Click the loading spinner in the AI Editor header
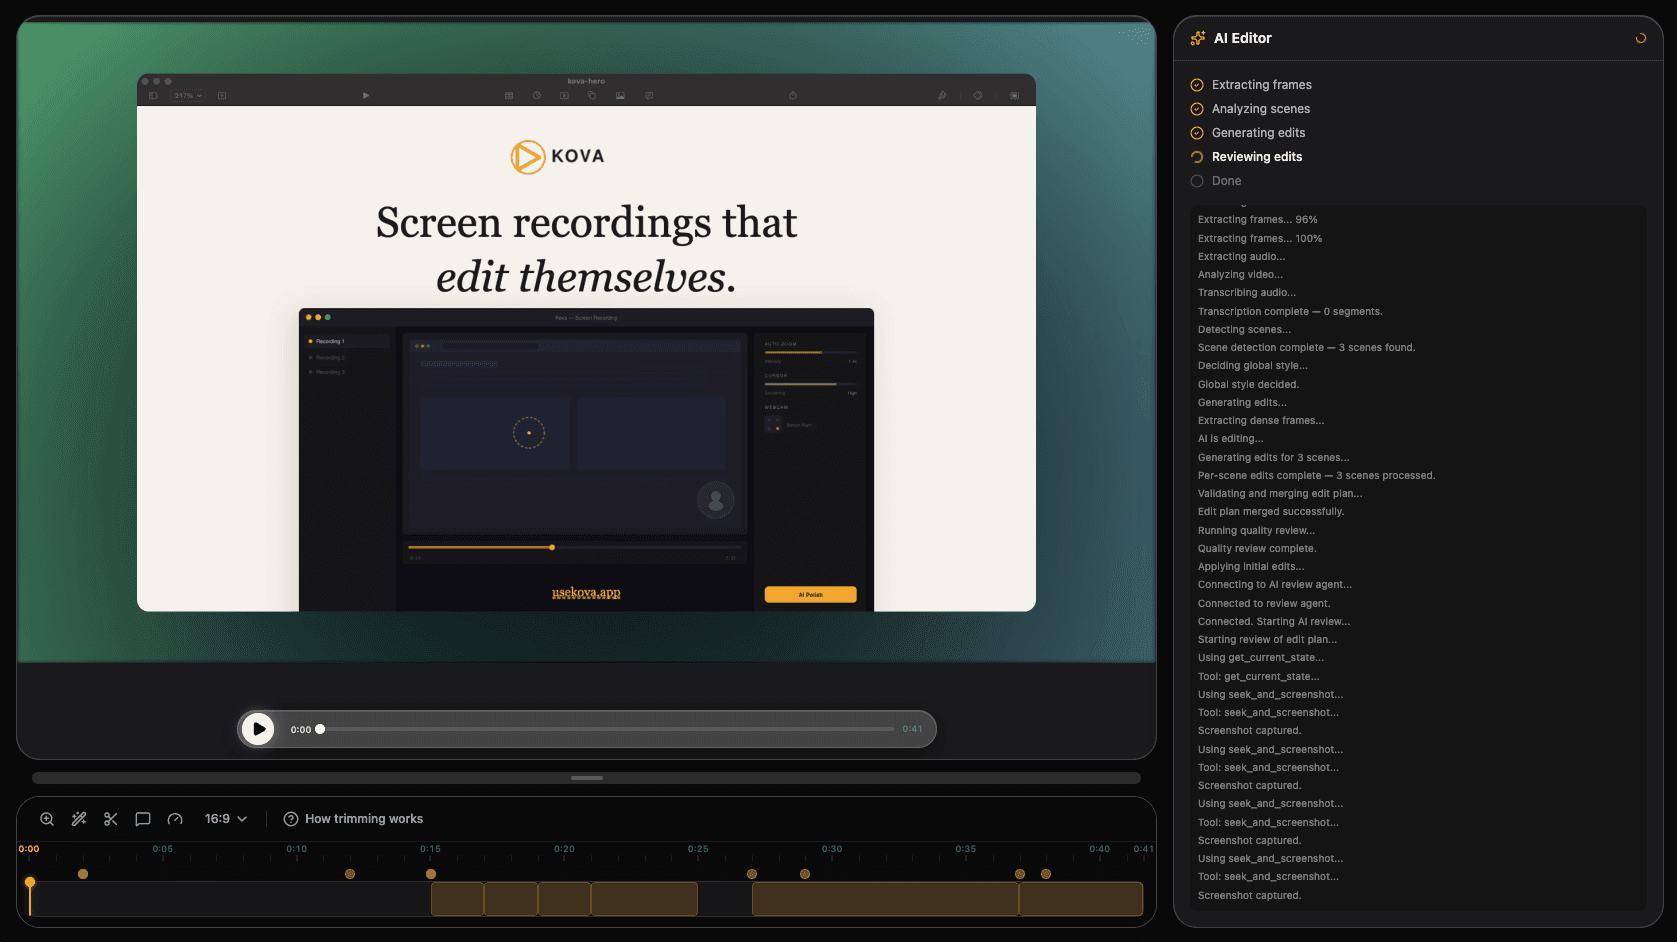This screenshot has height=942, width=1677. pos(1639,37)
